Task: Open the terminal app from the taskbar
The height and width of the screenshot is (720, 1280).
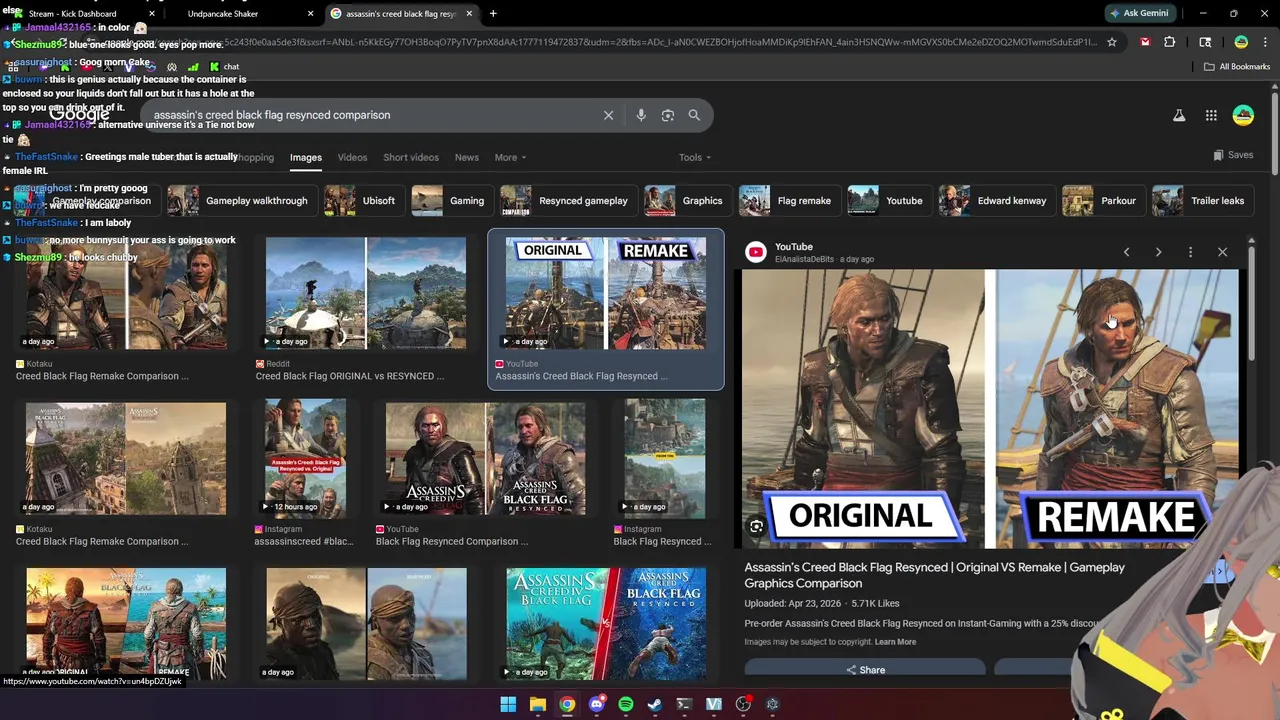Action: click(x=684, y=704)
